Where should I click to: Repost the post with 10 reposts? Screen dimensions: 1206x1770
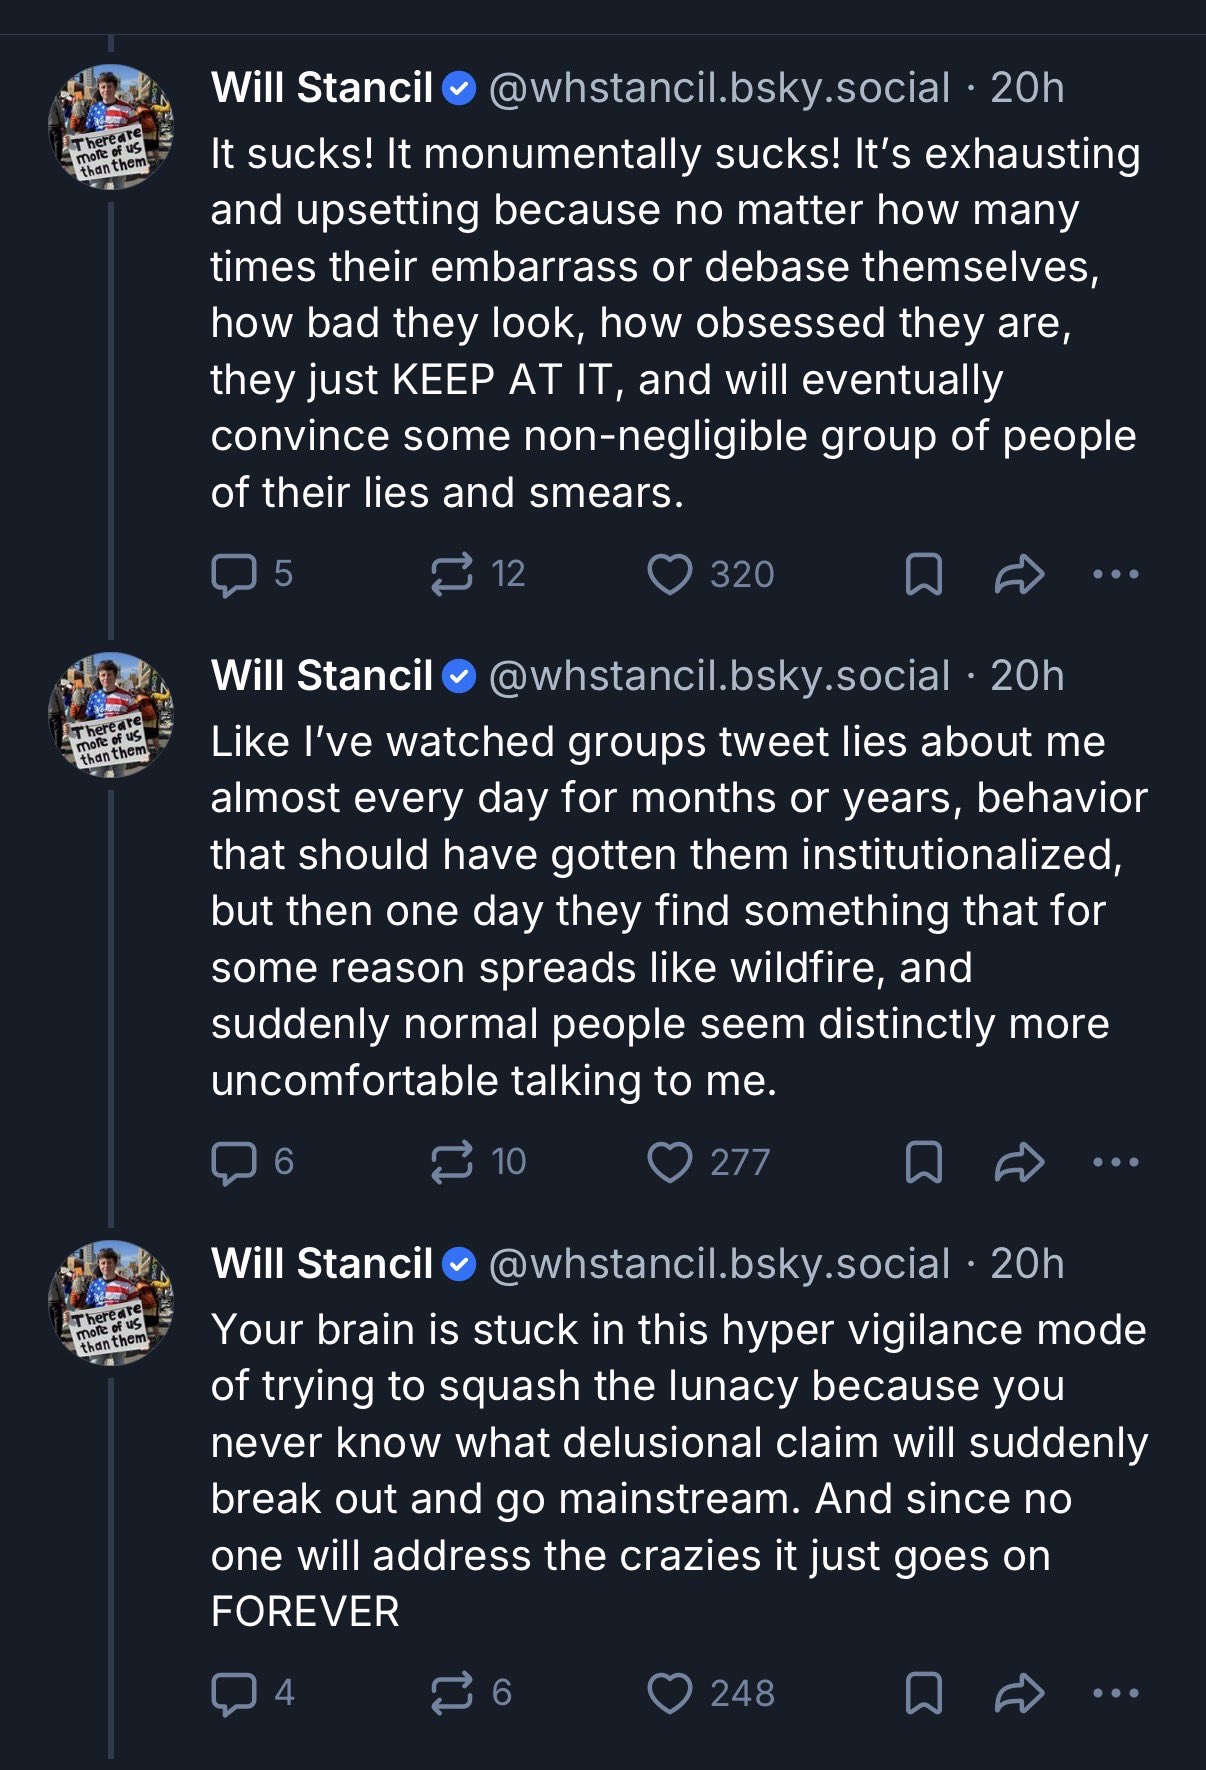point(451,1162)
